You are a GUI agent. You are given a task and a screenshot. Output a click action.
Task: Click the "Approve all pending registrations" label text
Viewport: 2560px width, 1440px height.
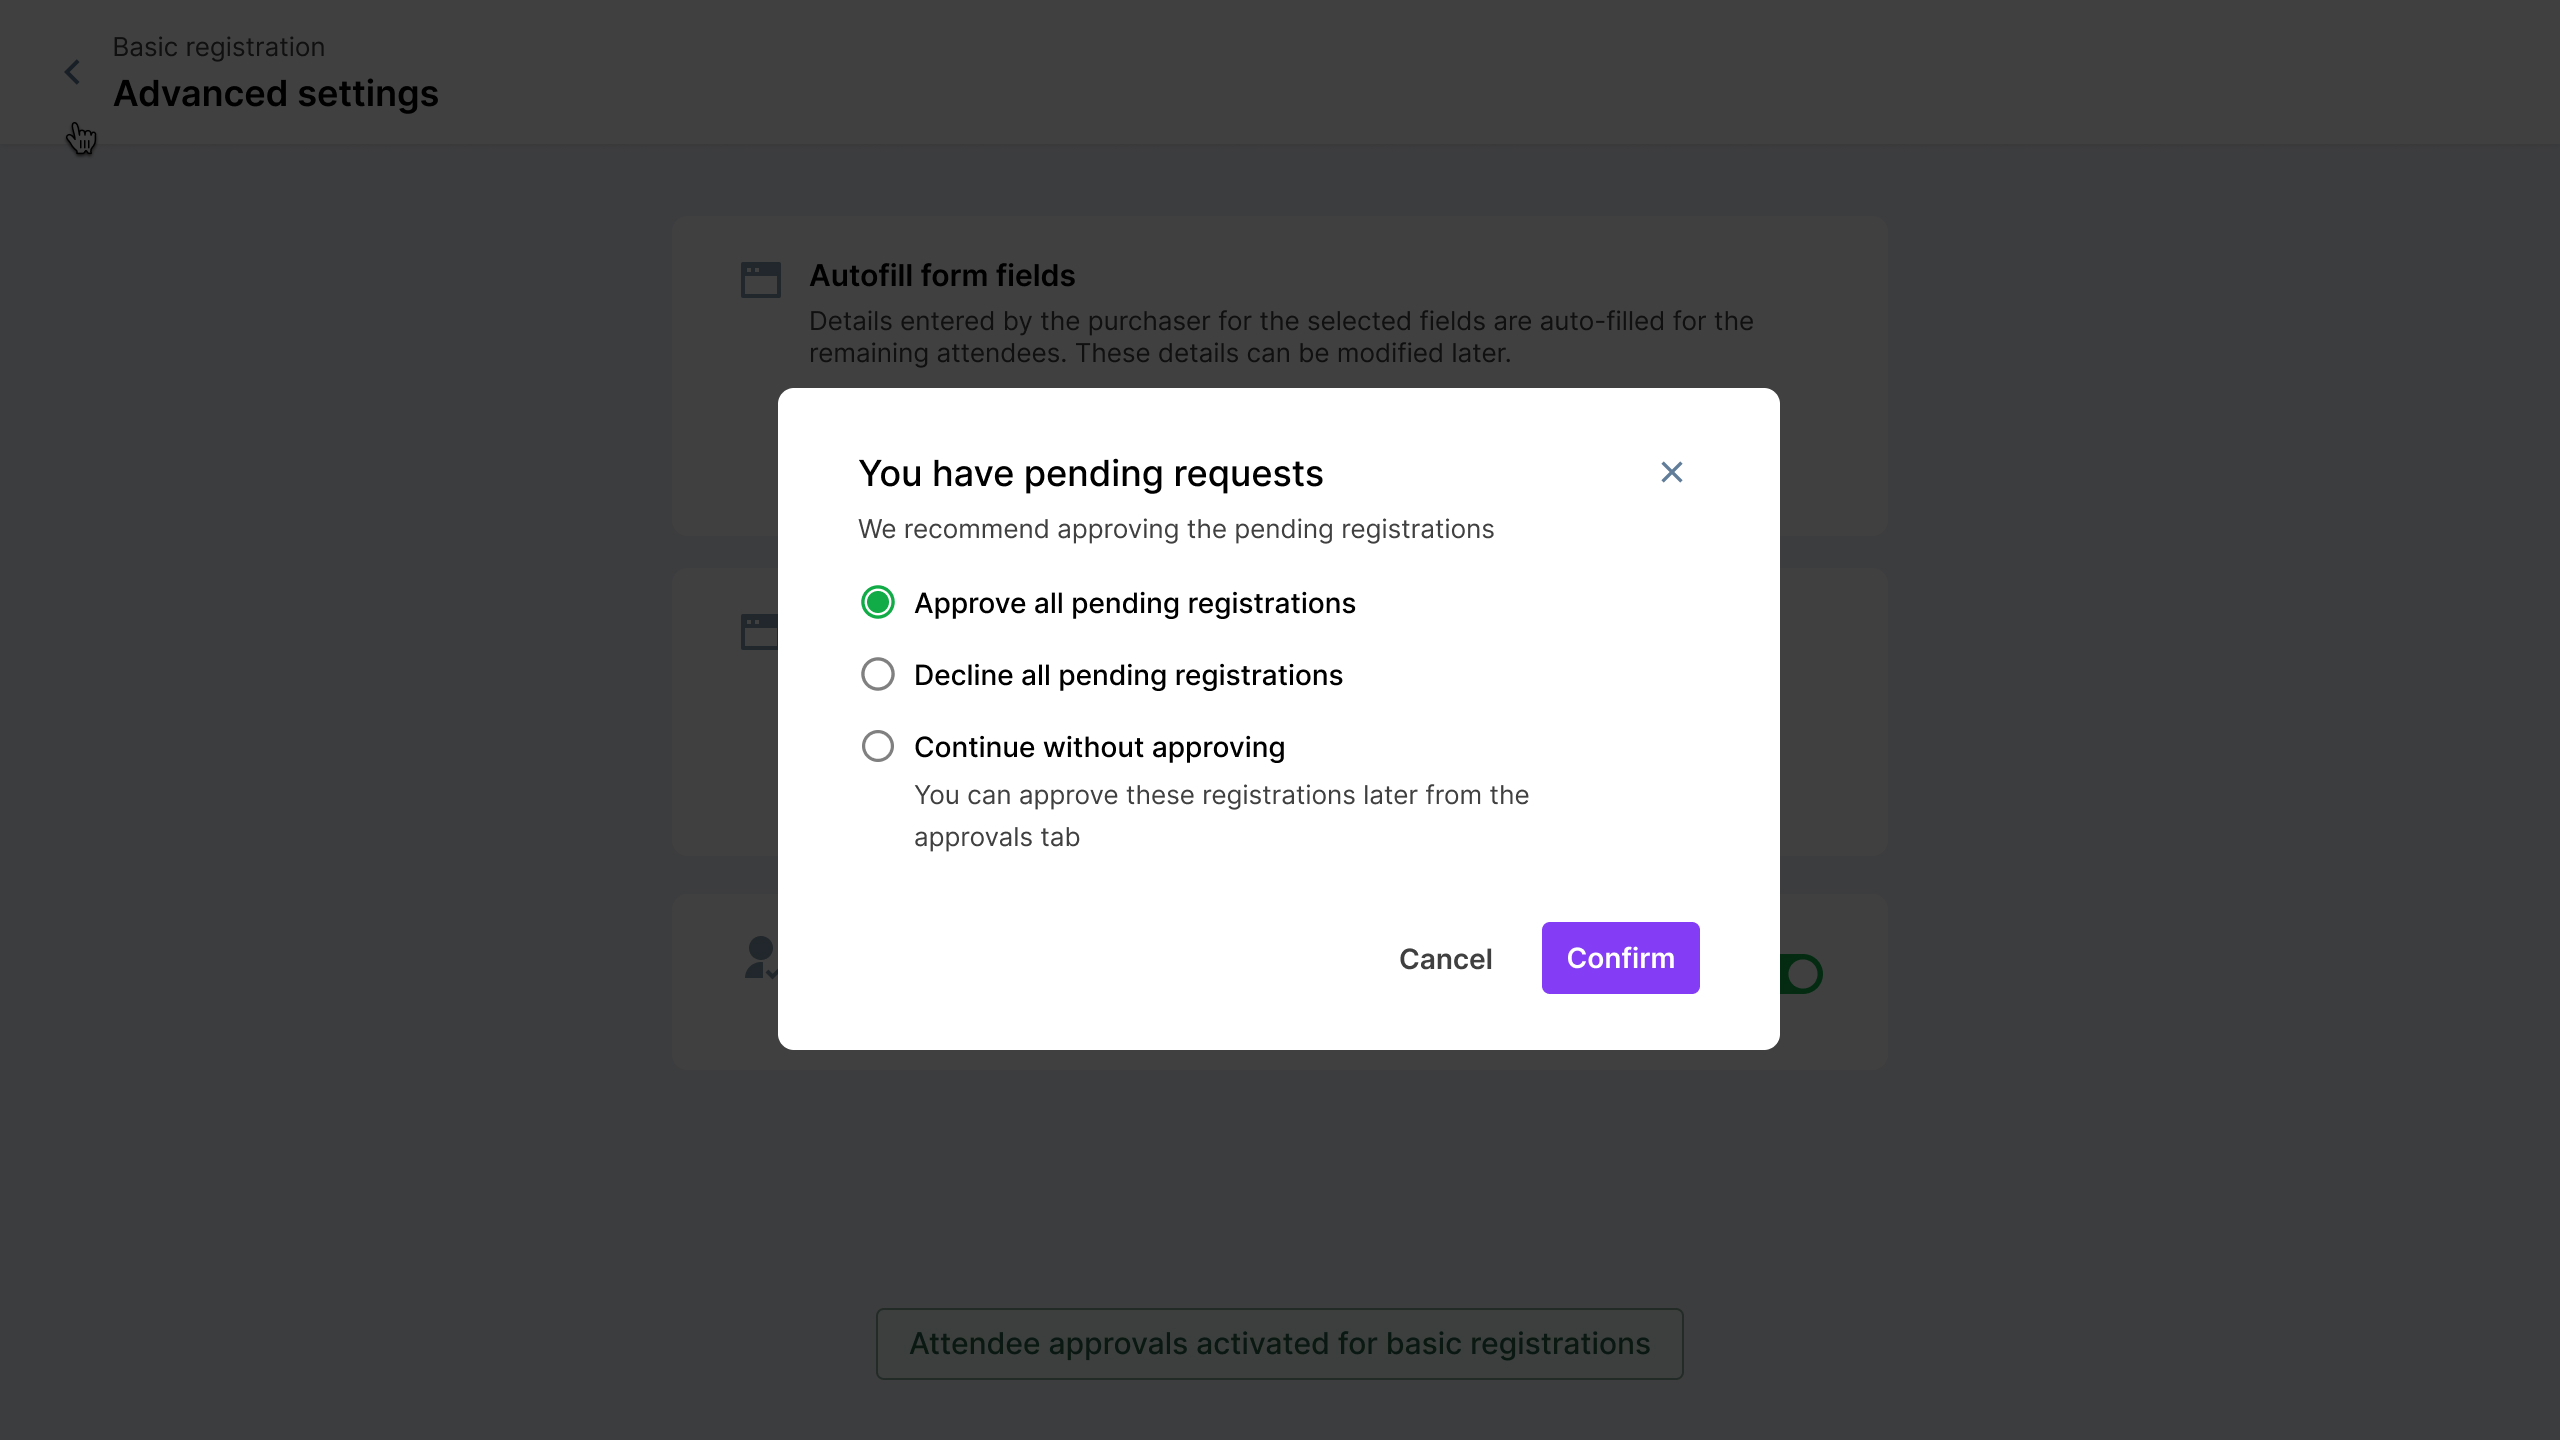tap(1134, 603)
